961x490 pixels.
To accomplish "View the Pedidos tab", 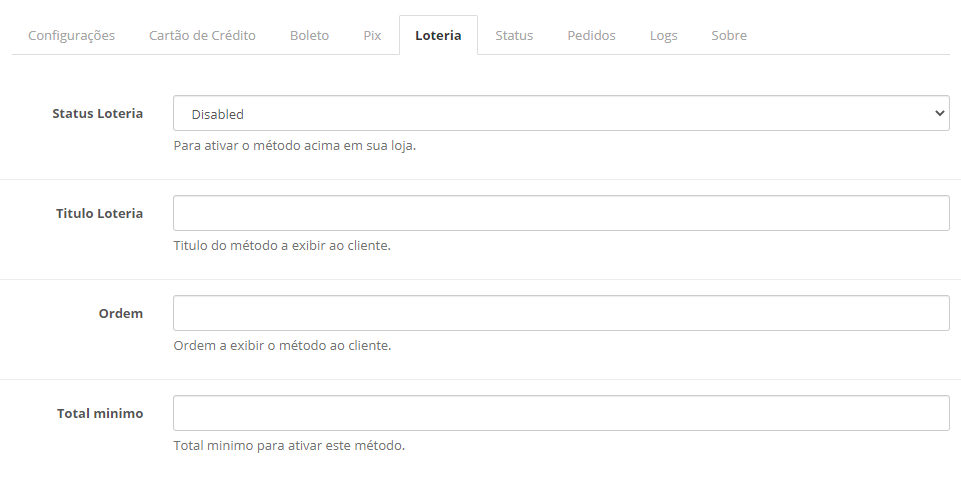I will pos(591,35).
